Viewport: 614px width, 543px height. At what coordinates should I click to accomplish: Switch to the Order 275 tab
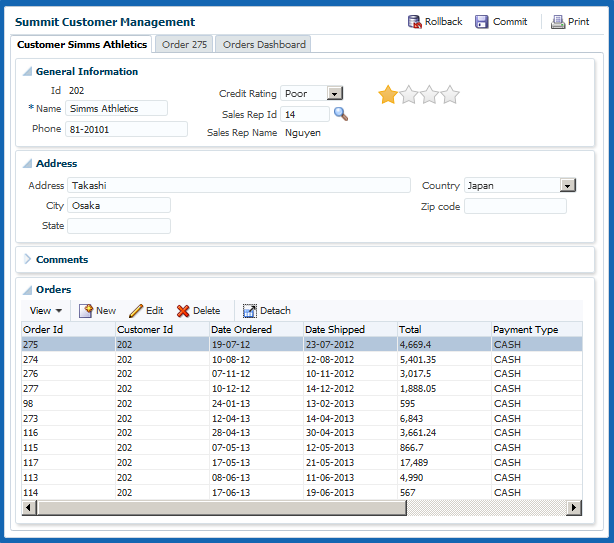click(x=184, y=44)
